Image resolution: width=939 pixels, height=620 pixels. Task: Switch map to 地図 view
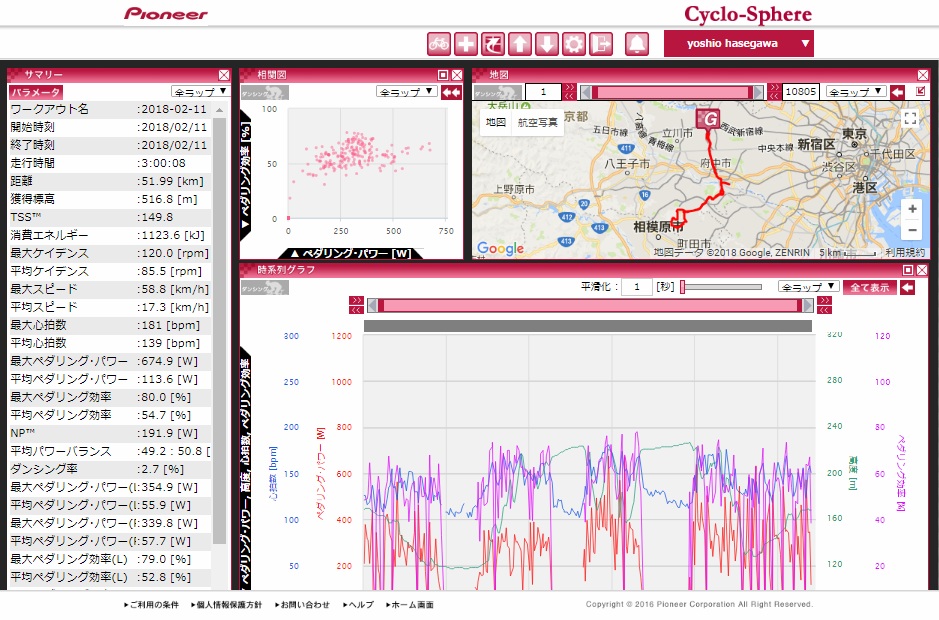pyautogui.click(x=496, y=122)
